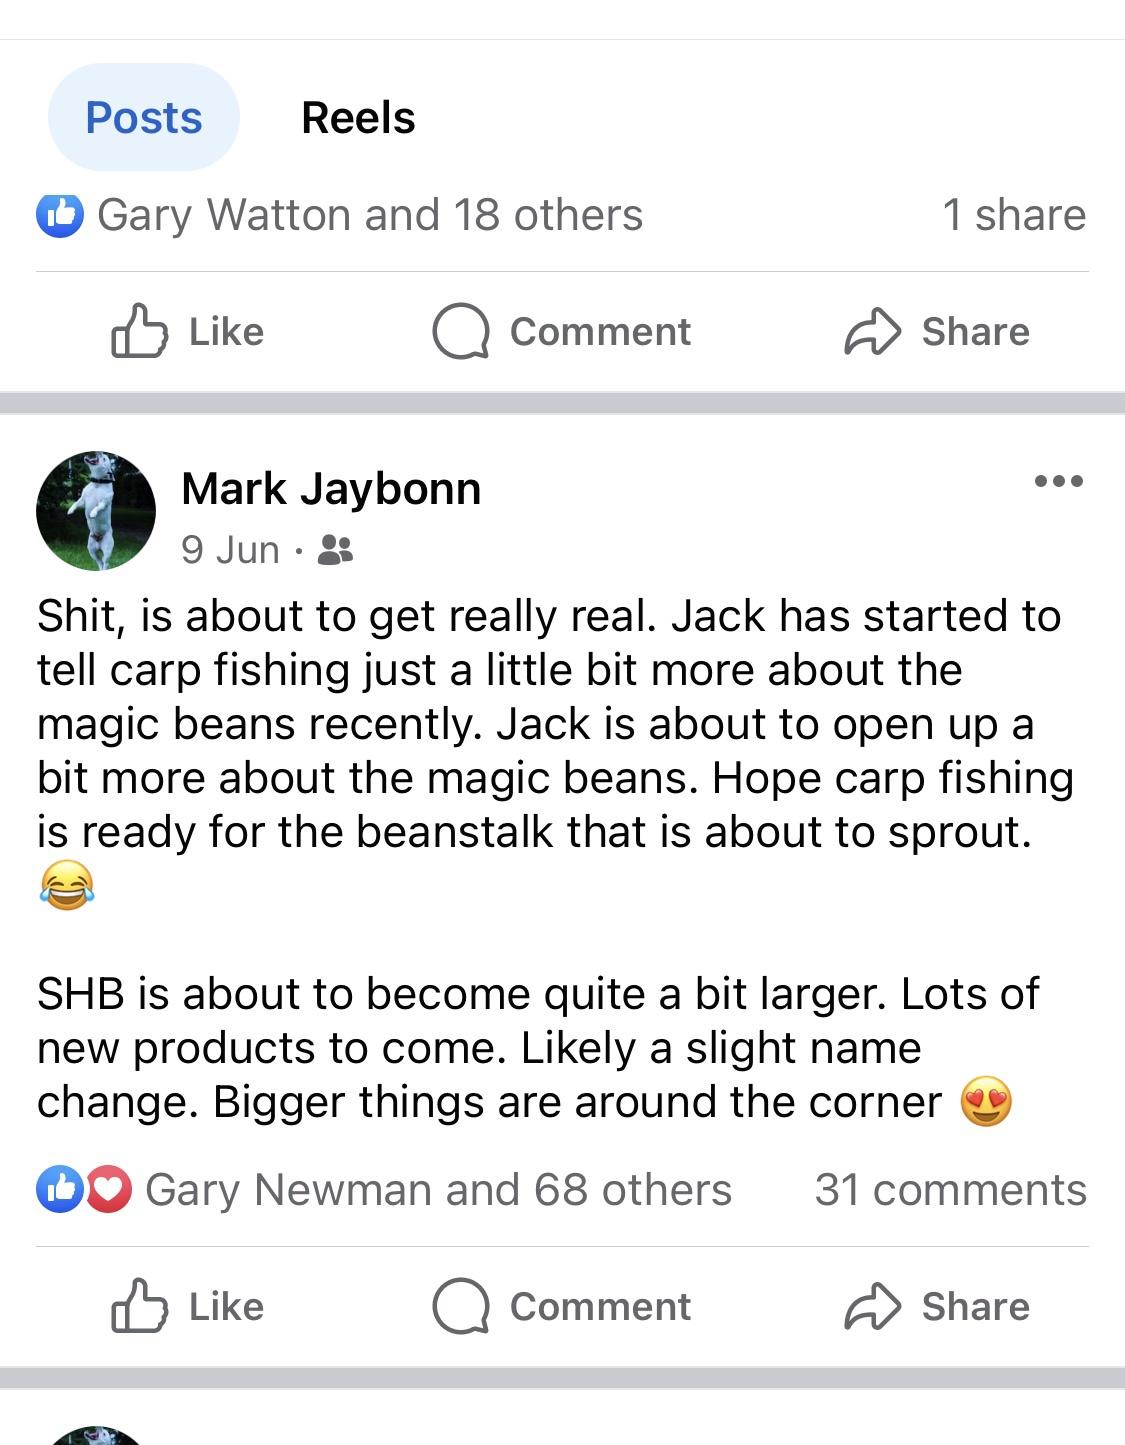Comment on the magic beans post
1125x1445 pixels.
point(562,1307)
